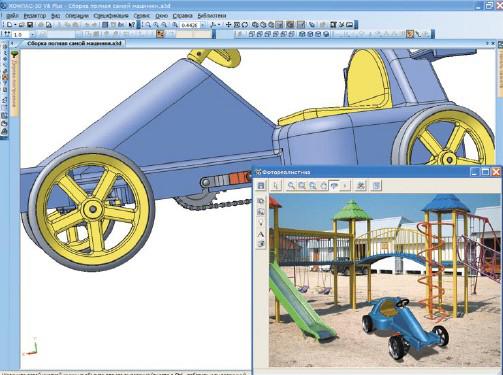Screen dimensions: 503x375
Task: Open the Вид menu
Action: 55,16
